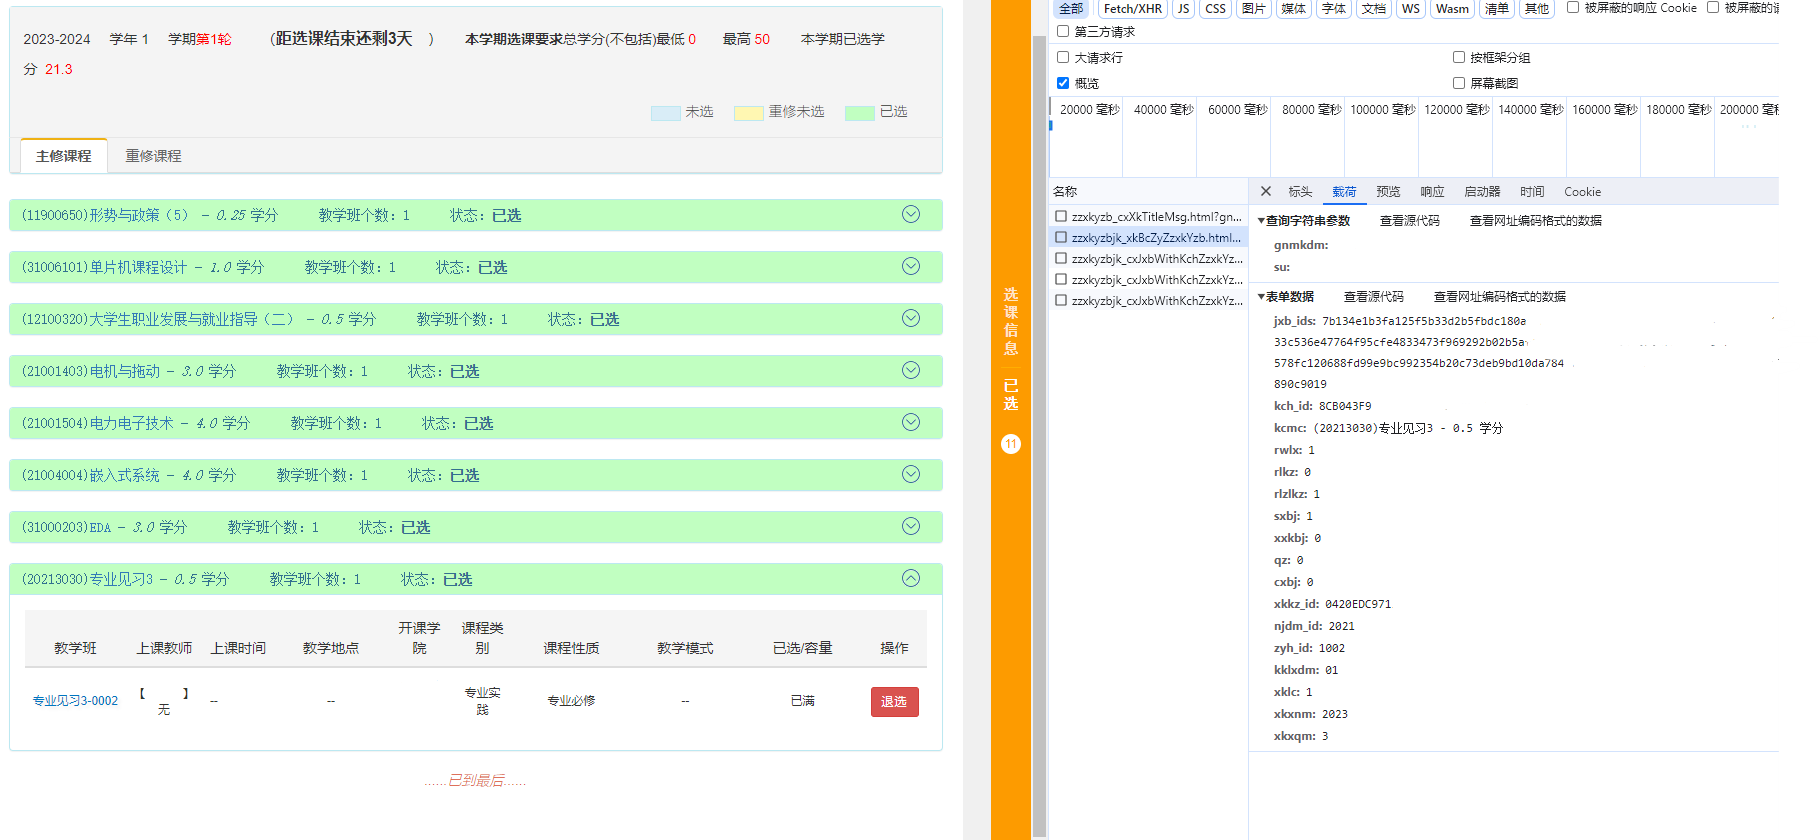The image size is (1818, 840).
Task: Expand the 嵌入式系统 course chevron
Action: (x=911, y=474)
